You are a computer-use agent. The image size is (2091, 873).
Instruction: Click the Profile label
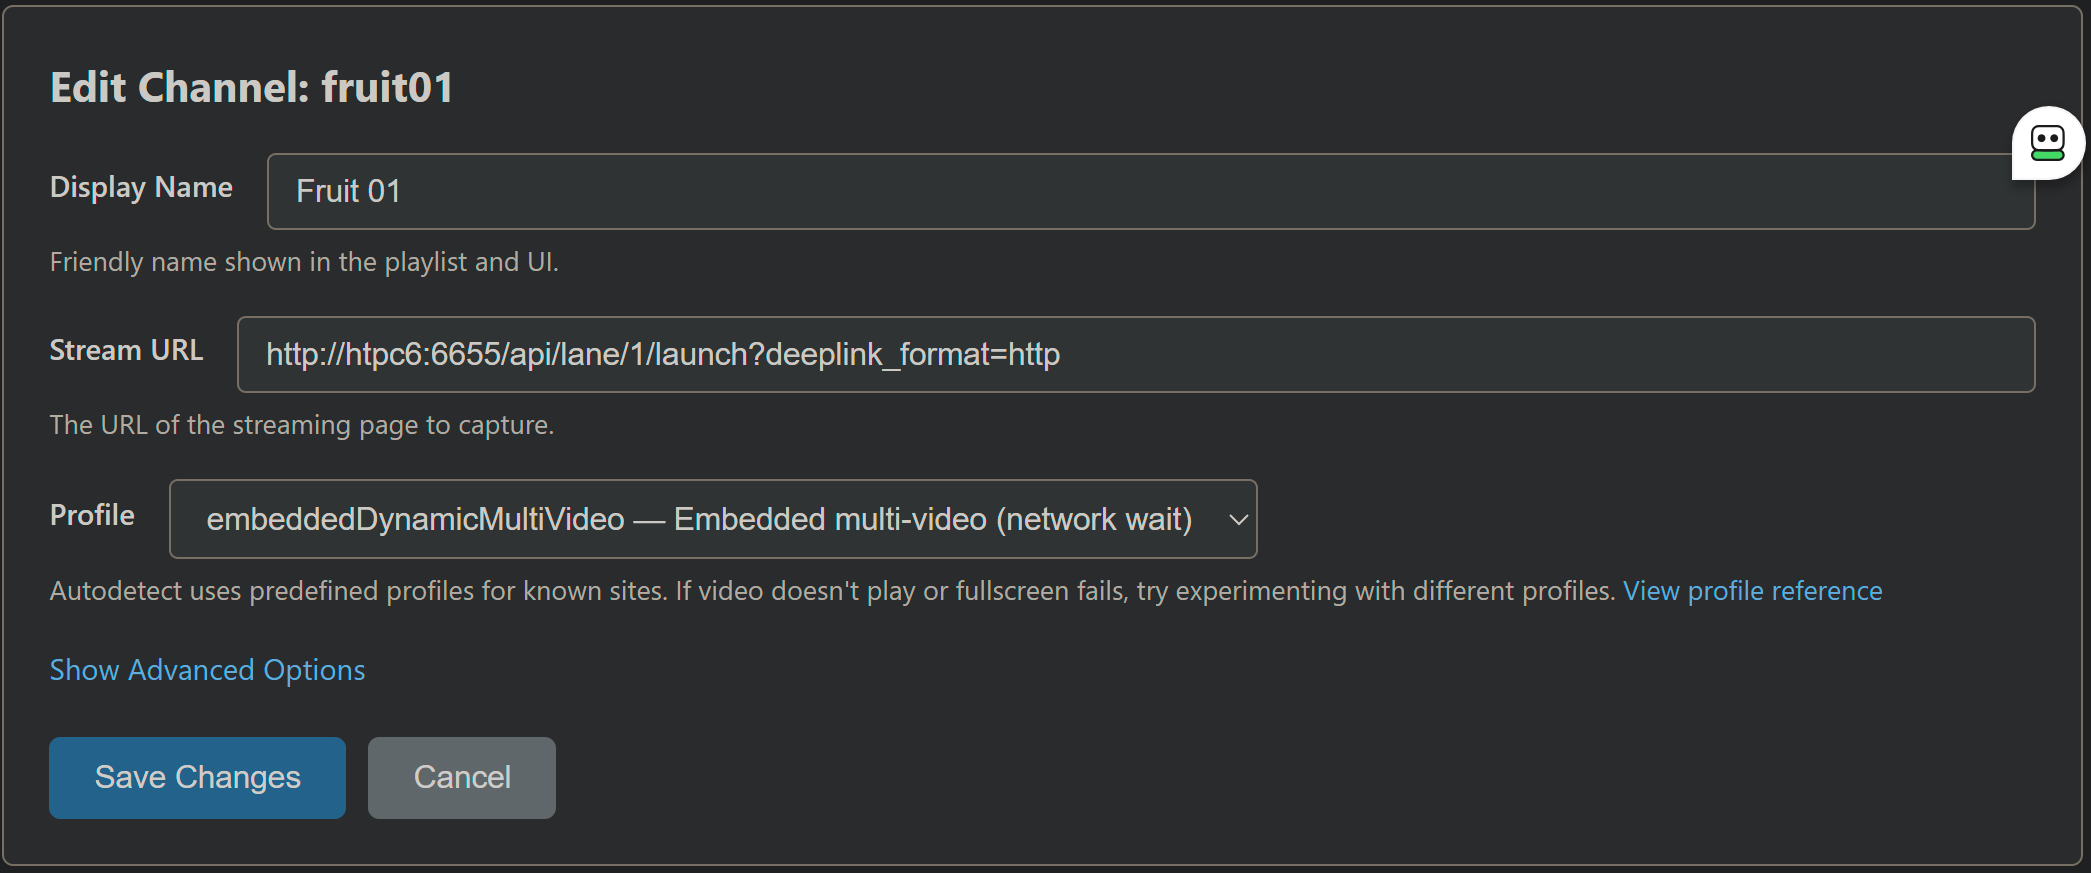pyautogui.click(x=92, y=515)
